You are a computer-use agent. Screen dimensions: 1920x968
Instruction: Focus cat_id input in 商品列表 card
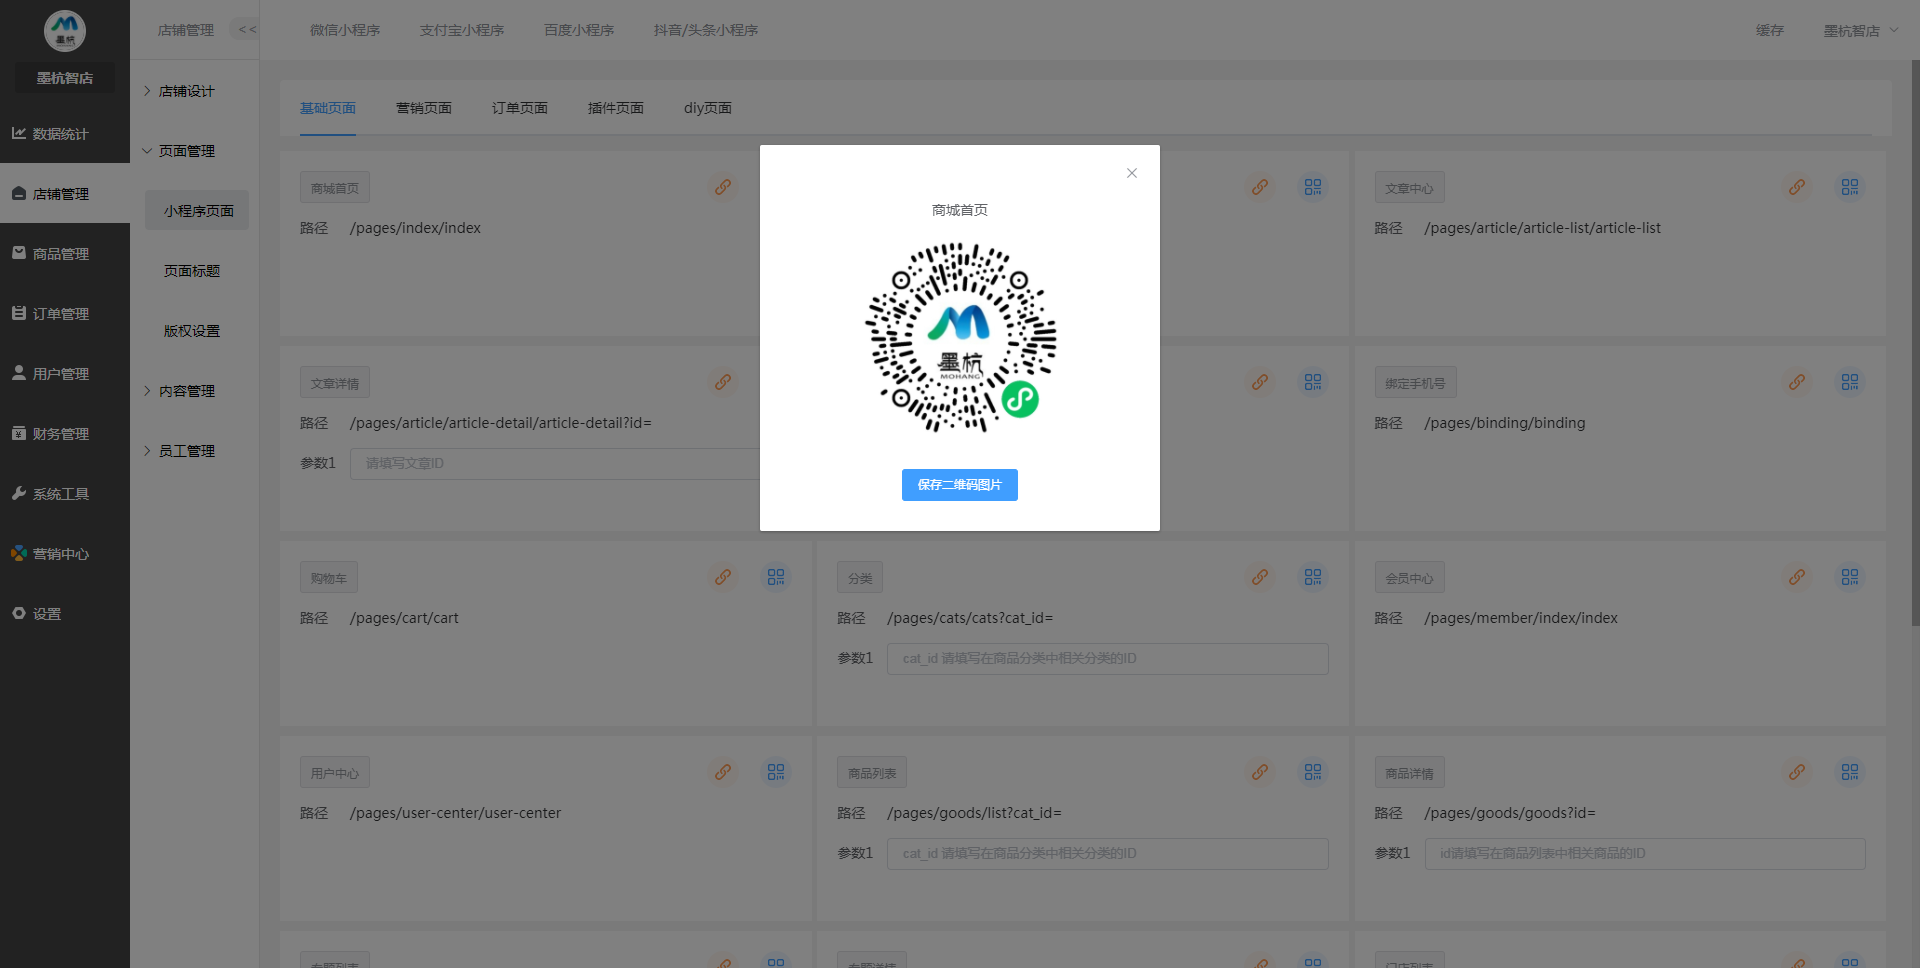[1108, 854]
